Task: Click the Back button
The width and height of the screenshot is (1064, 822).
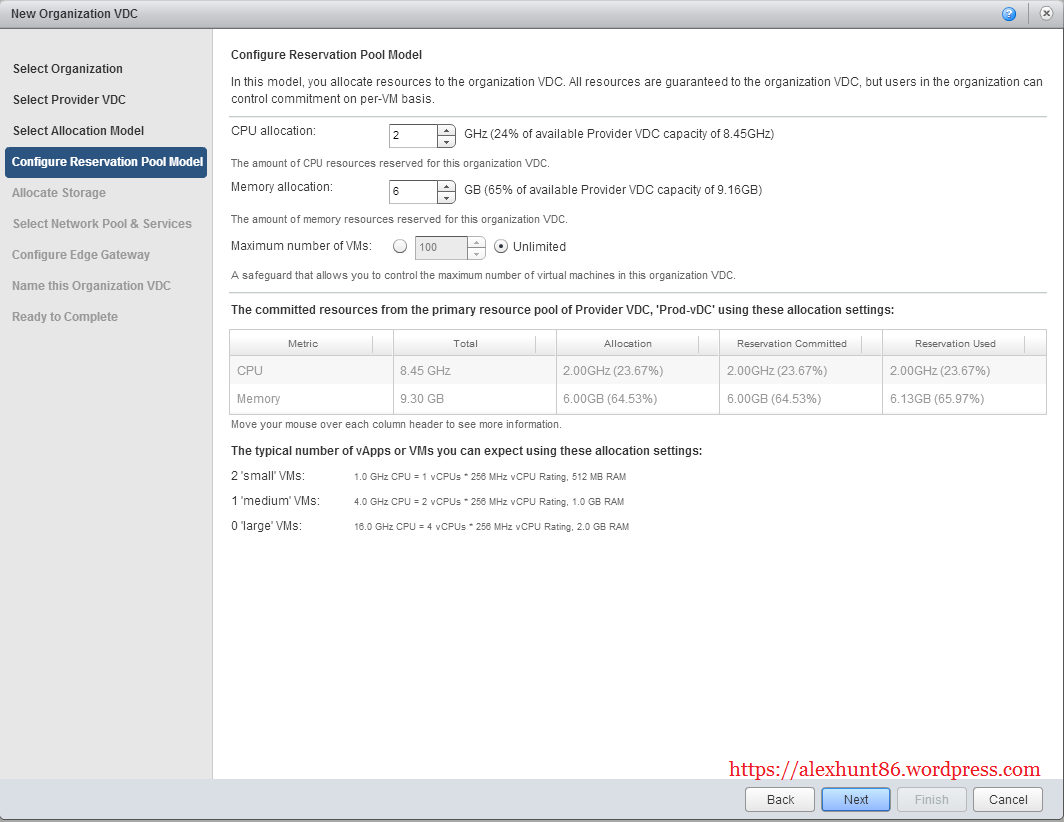Action: click(780, 800)
